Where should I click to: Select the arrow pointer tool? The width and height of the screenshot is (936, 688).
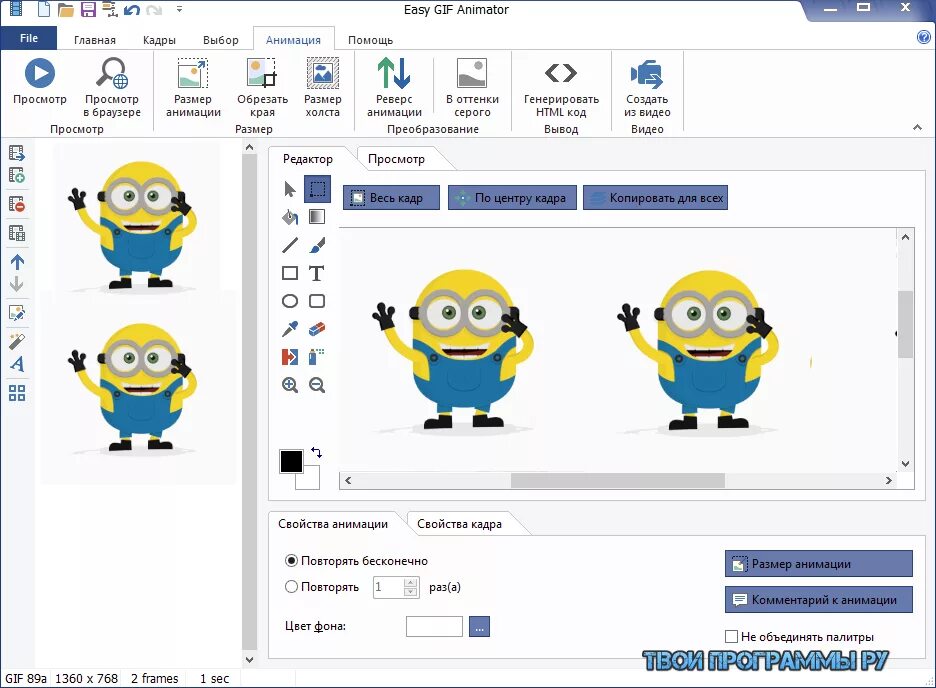[x=290, y=189]
